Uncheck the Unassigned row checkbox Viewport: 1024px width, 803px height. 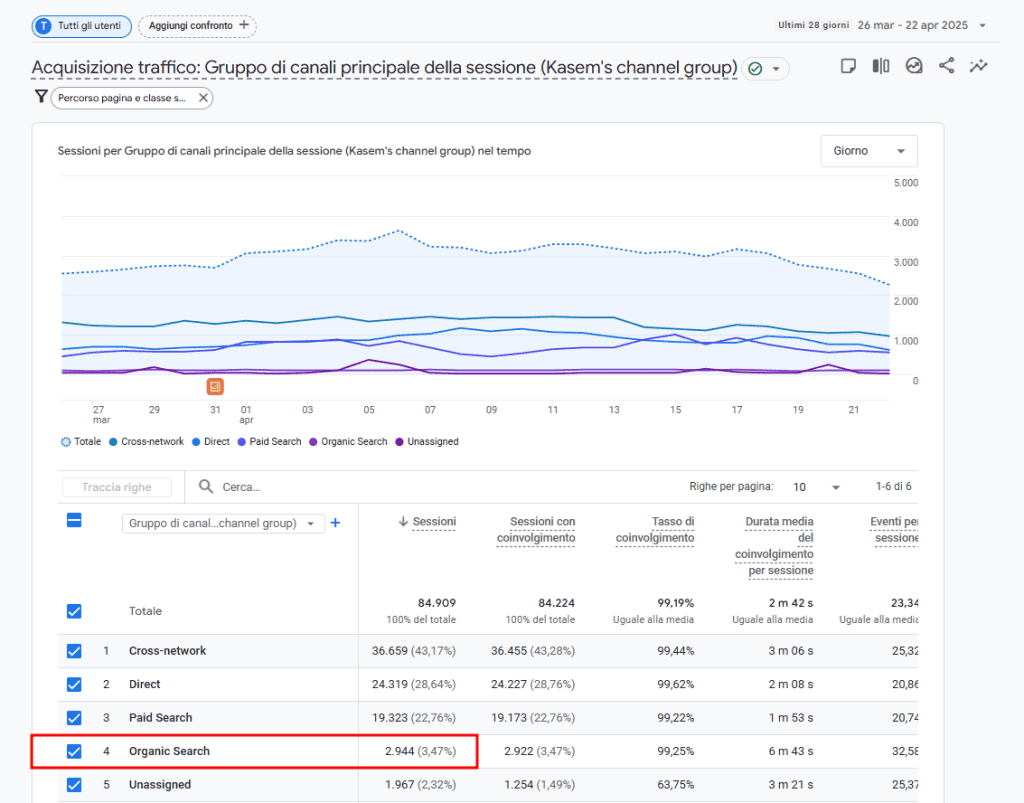[x=74, y=784]
